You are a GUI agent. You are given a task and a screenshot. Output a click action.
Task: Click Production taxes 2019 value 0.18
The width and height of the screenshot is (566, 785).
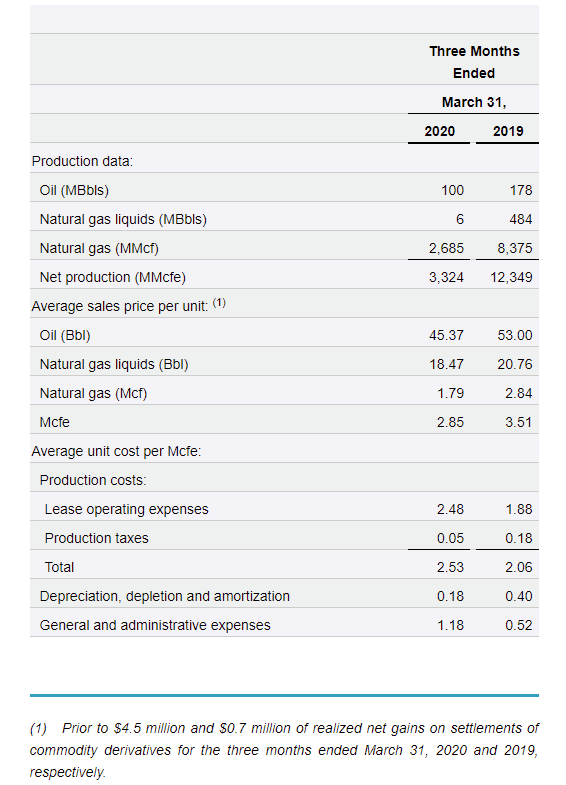click(518, 539)
